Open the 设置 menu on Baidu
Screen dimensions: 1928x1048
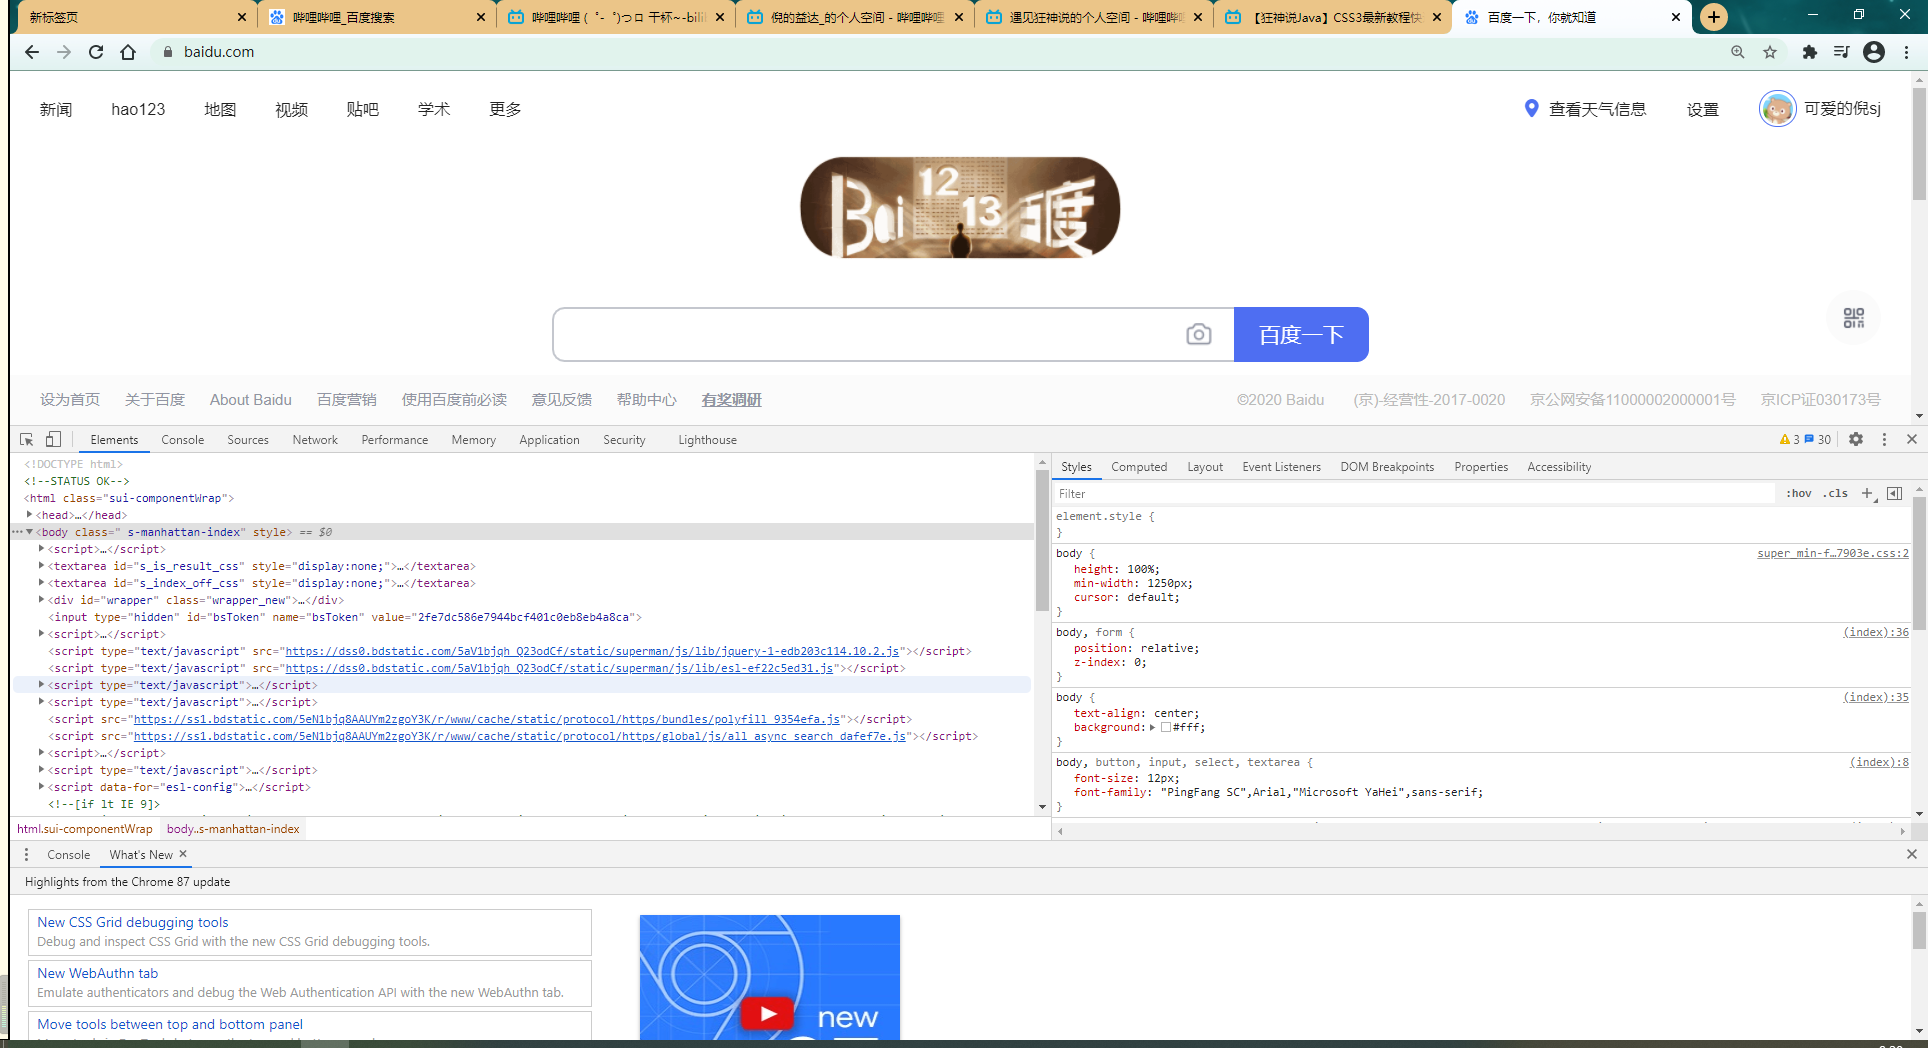tap(1702, 109)
